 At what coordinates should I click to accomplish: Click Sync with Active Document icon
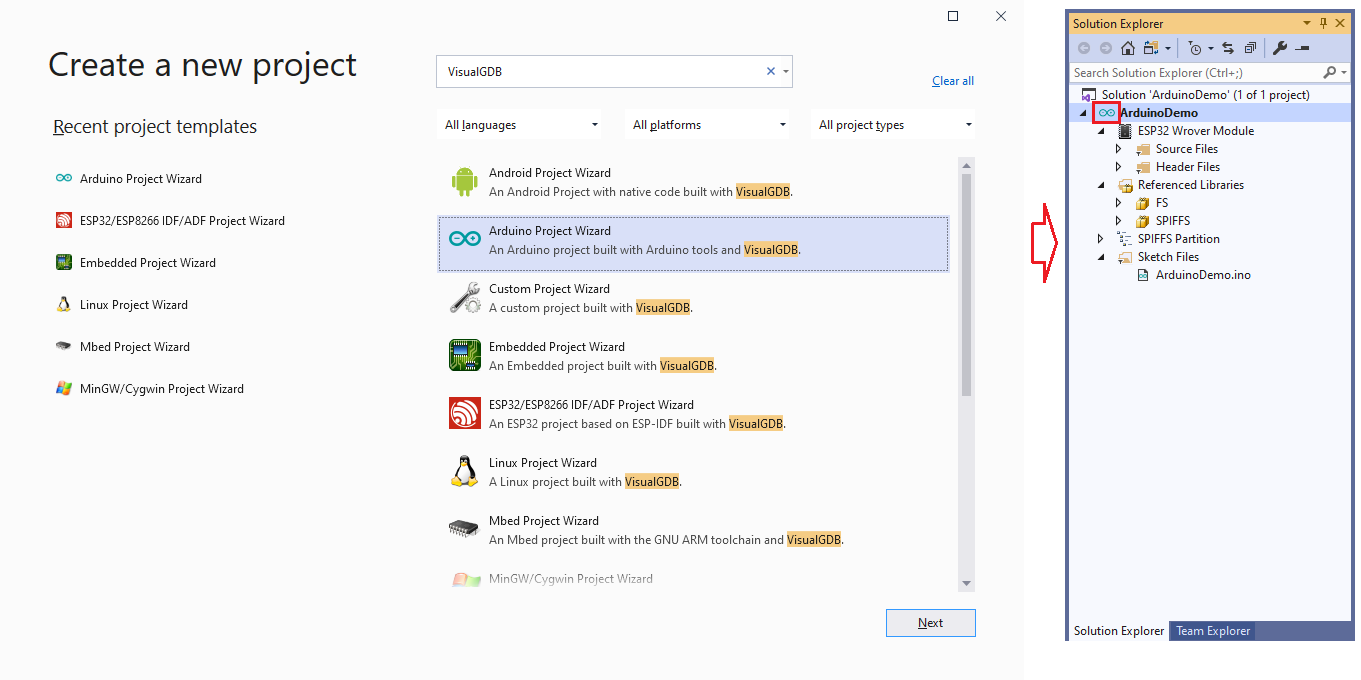[1228, 48]
